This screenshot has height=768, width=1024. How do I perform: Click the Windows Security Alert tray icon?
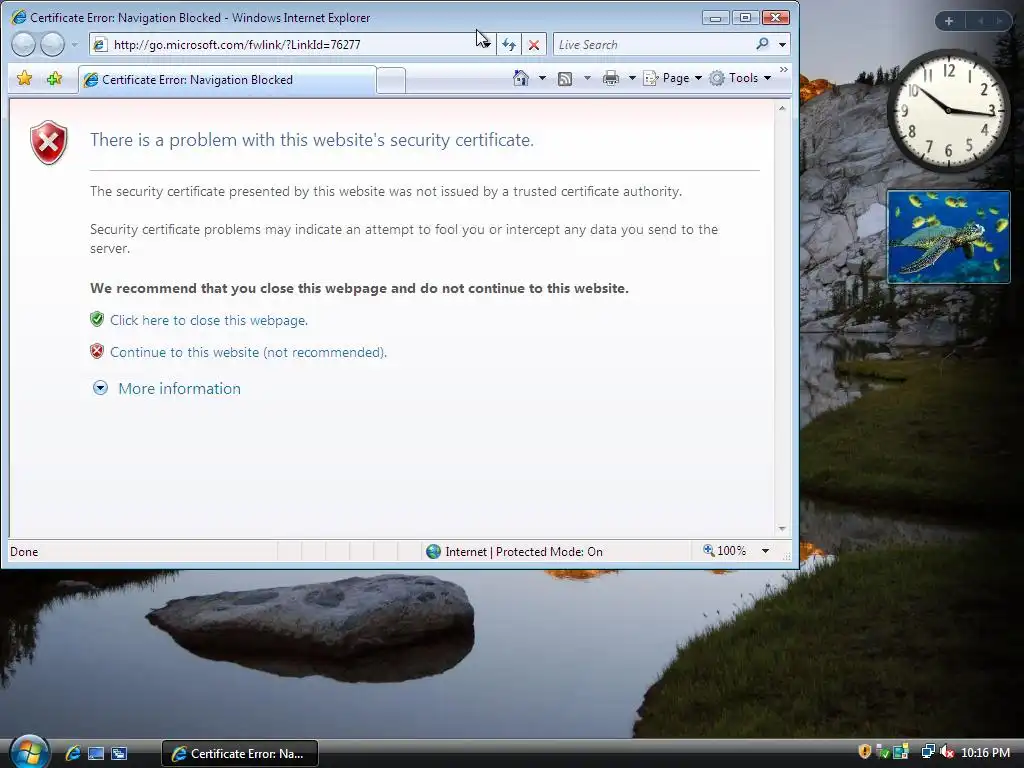click(x=865, y=752)
